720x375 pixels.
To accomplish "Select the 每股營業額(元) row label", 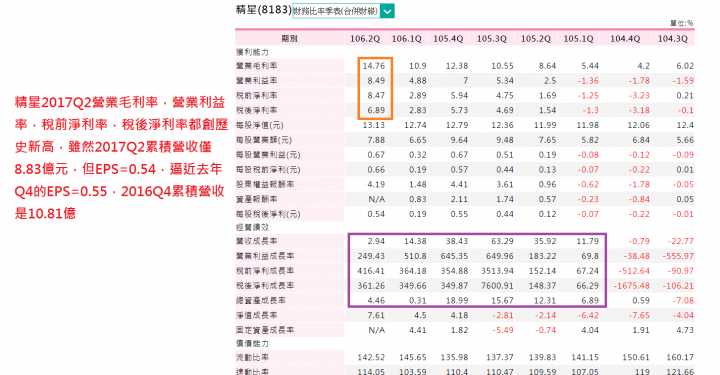I will point(264,140).
